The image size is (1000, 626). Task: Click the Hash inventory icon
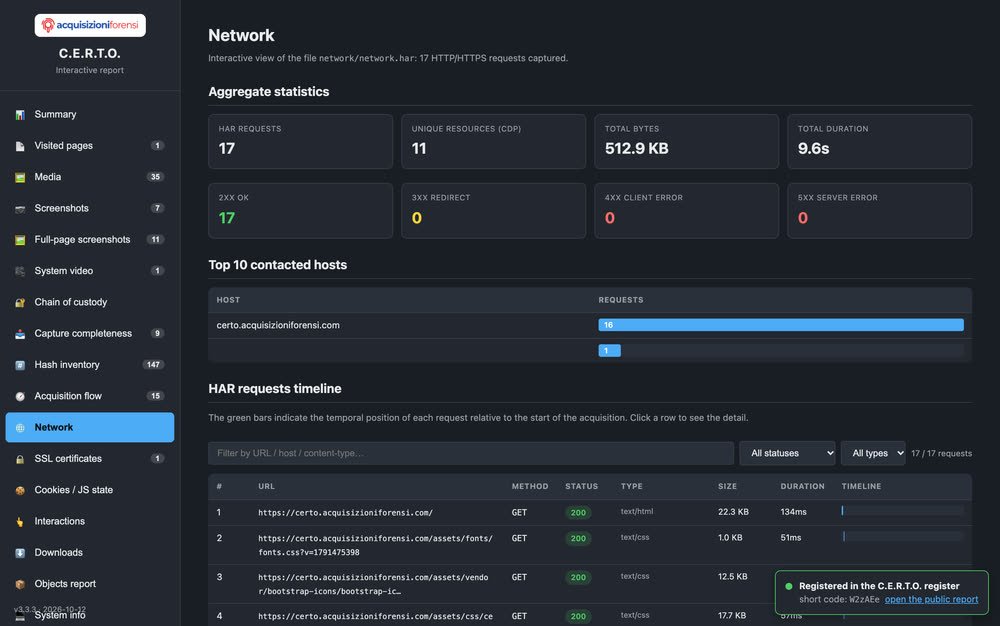click(x=20, y=365)
